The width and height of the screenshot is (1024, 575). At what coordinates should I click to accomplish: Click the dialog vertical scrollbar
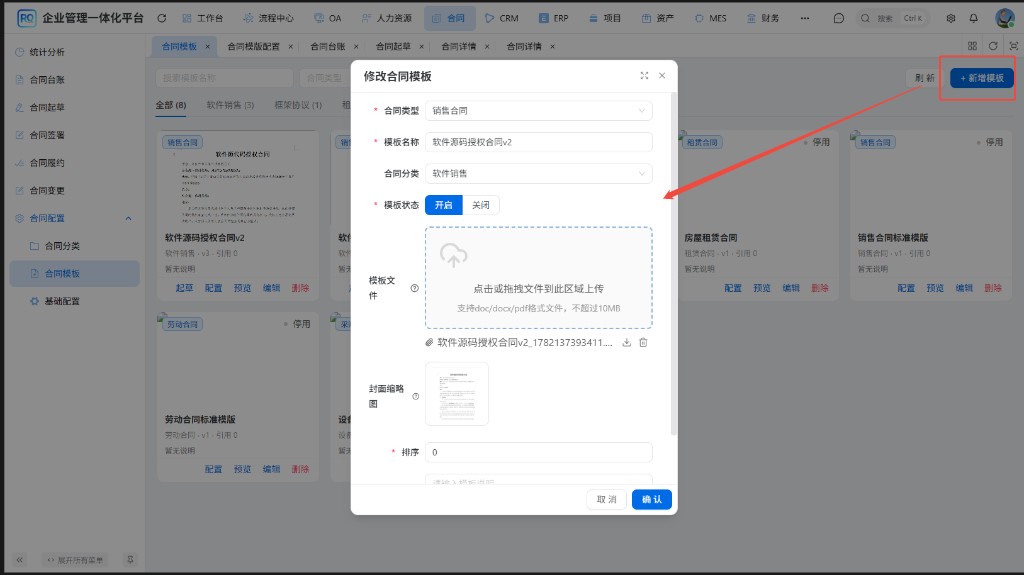(673, 264)
